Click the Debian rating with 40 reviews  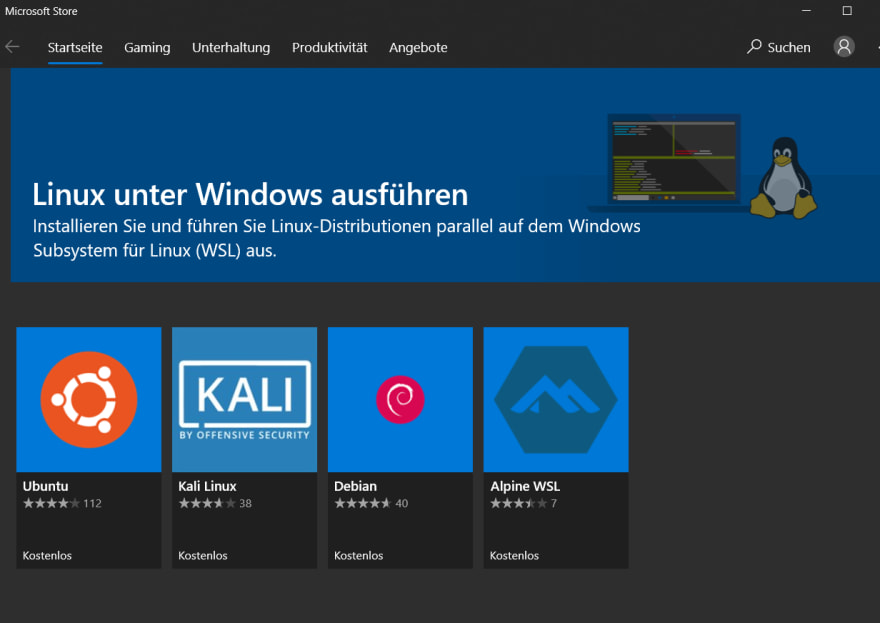pos(371,503)
